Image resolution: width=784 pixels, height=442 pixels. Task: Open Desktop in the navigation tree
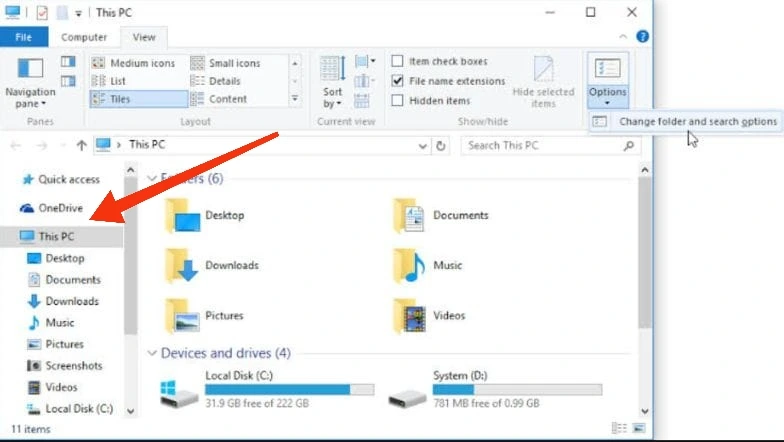tap(56, 258)
